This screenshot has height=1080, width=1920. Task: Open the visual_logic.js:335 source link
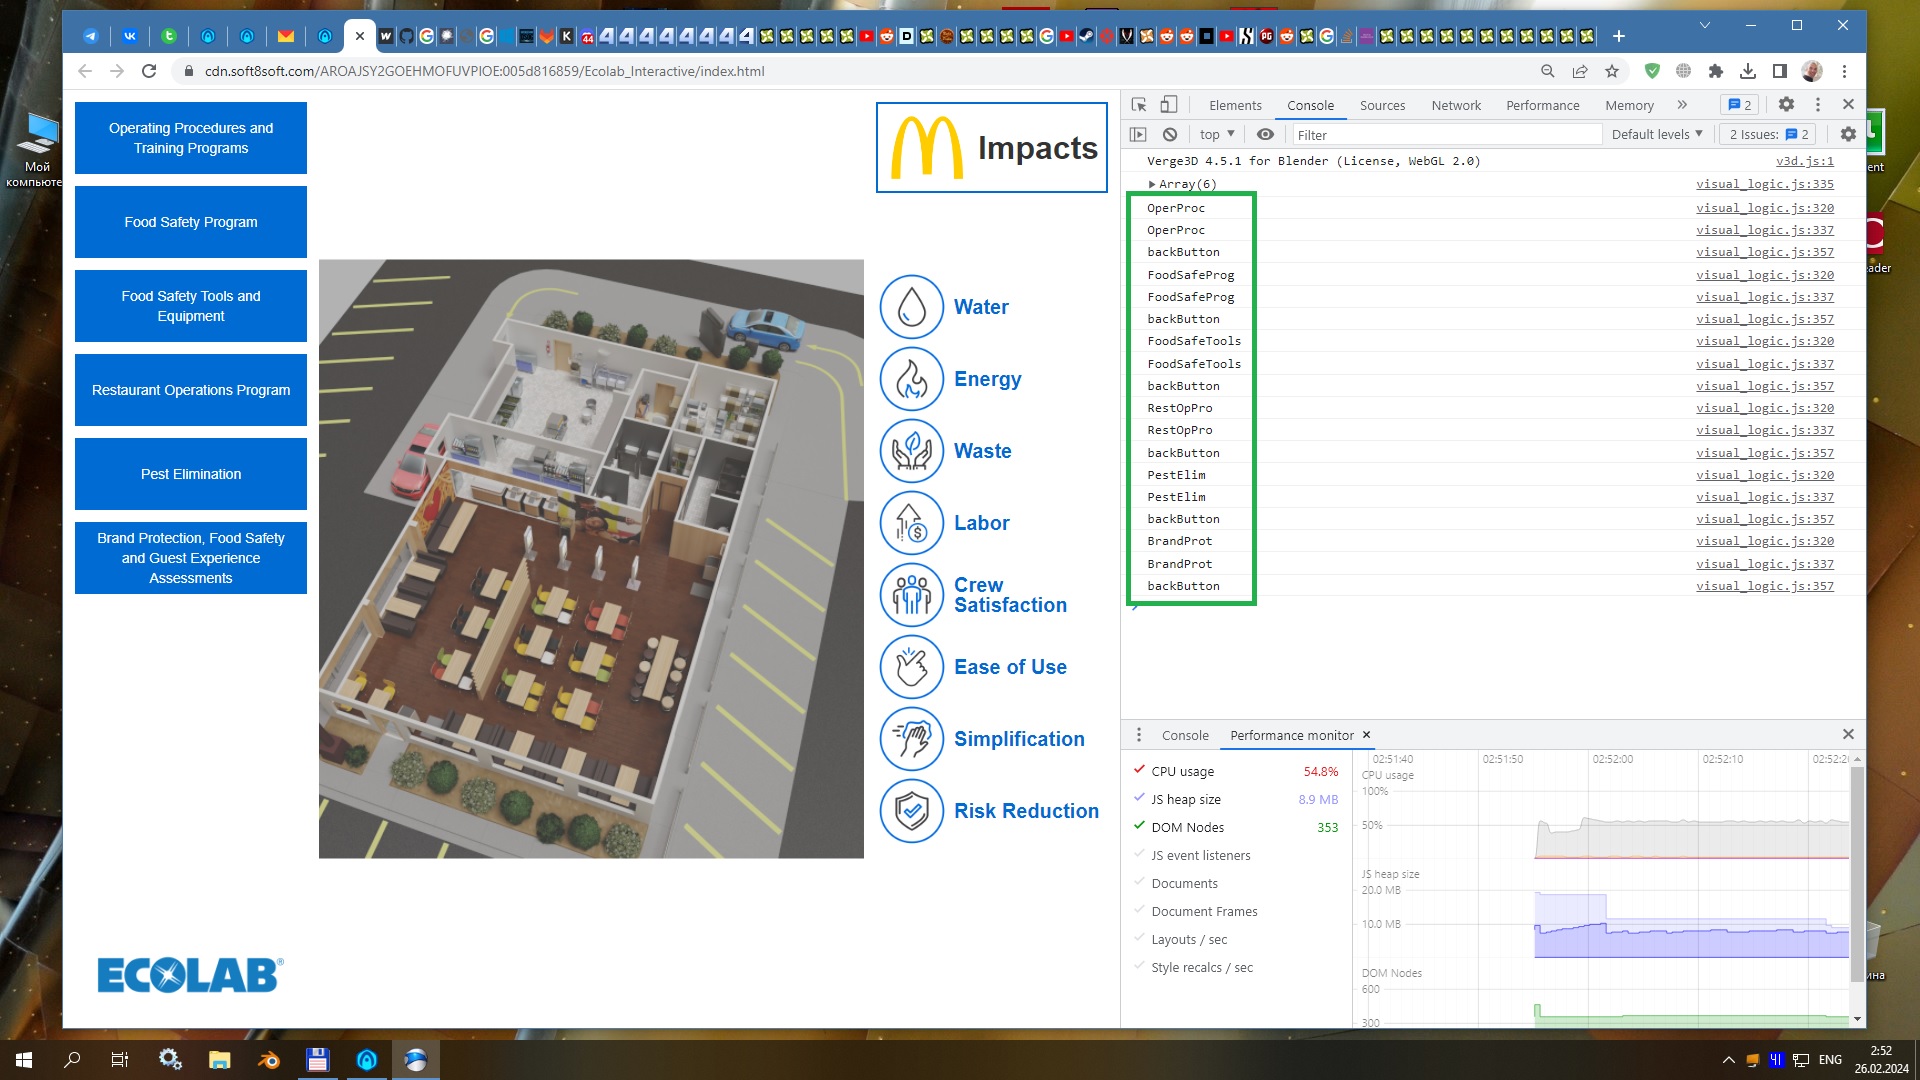pos(1764,184)
